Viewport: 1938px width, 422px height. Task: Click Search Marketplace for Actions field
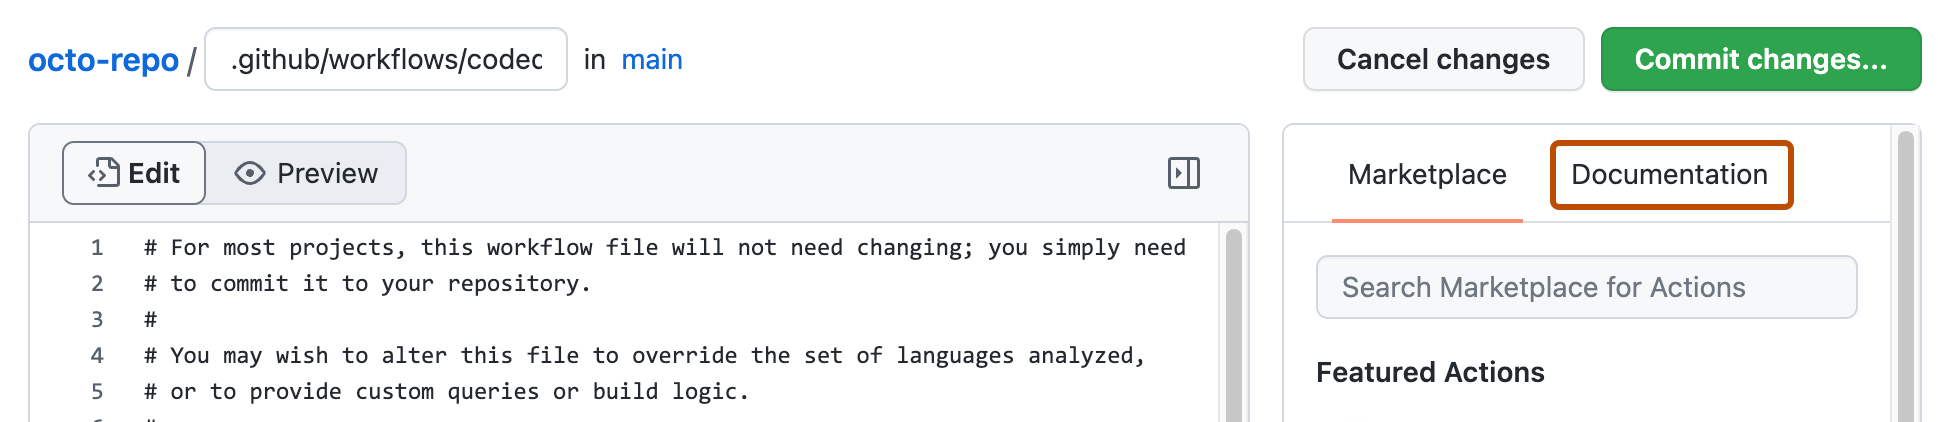click(1586, 288)
